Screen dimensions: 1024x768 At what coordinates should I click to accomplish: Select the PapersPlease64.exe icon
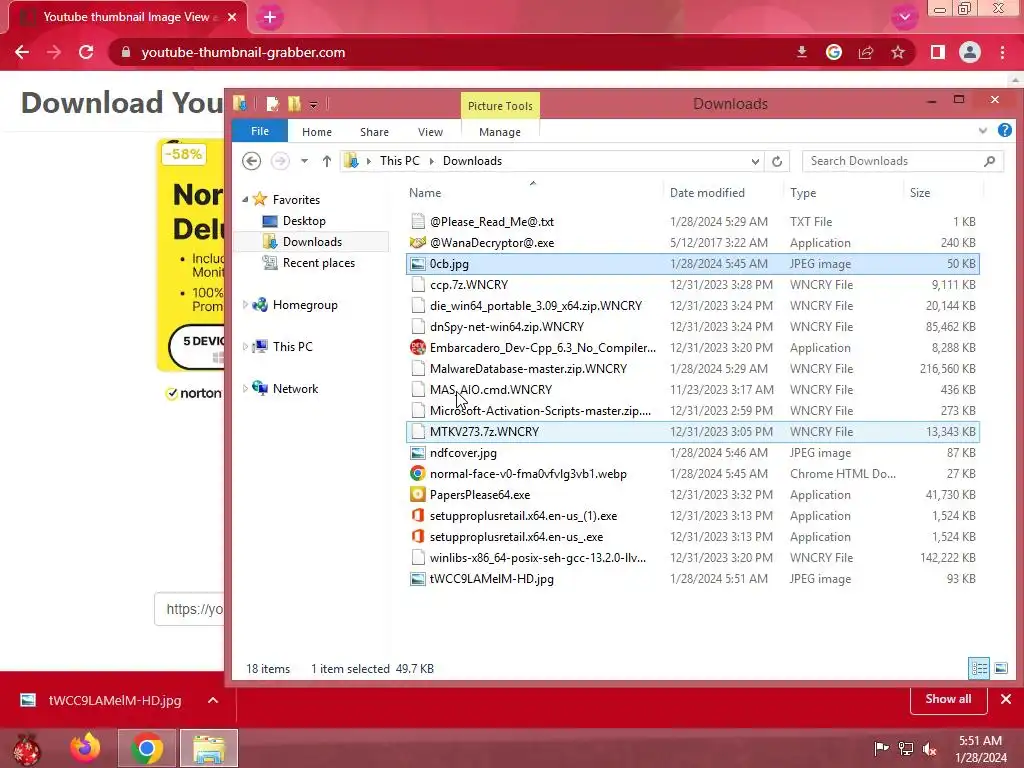coord(418,494)
